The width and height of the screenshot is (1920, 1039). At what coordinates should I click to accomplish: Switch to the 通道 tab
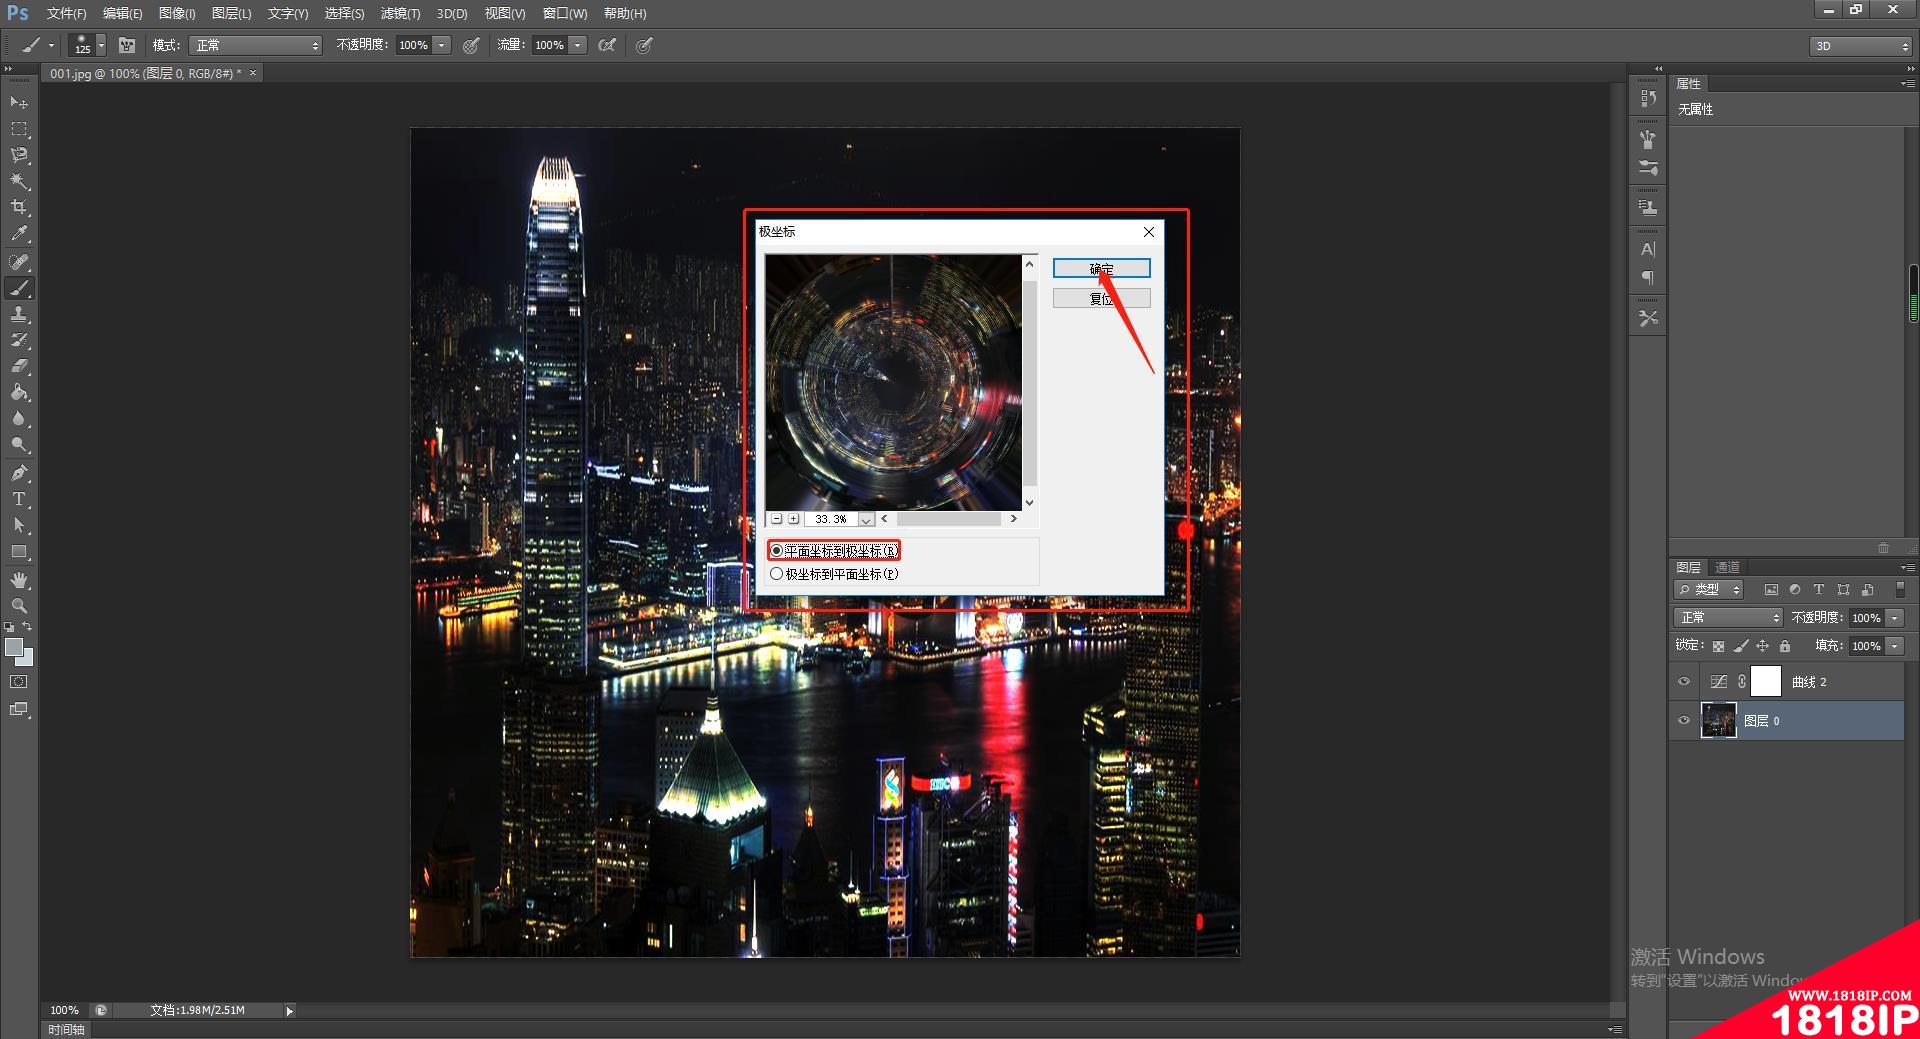[x=1728, y=567]
